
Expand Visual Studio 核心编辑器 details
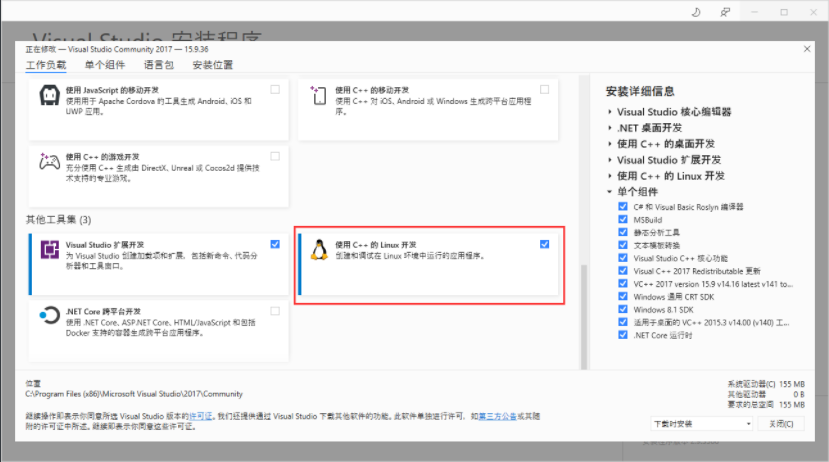(x=610, y=112)
